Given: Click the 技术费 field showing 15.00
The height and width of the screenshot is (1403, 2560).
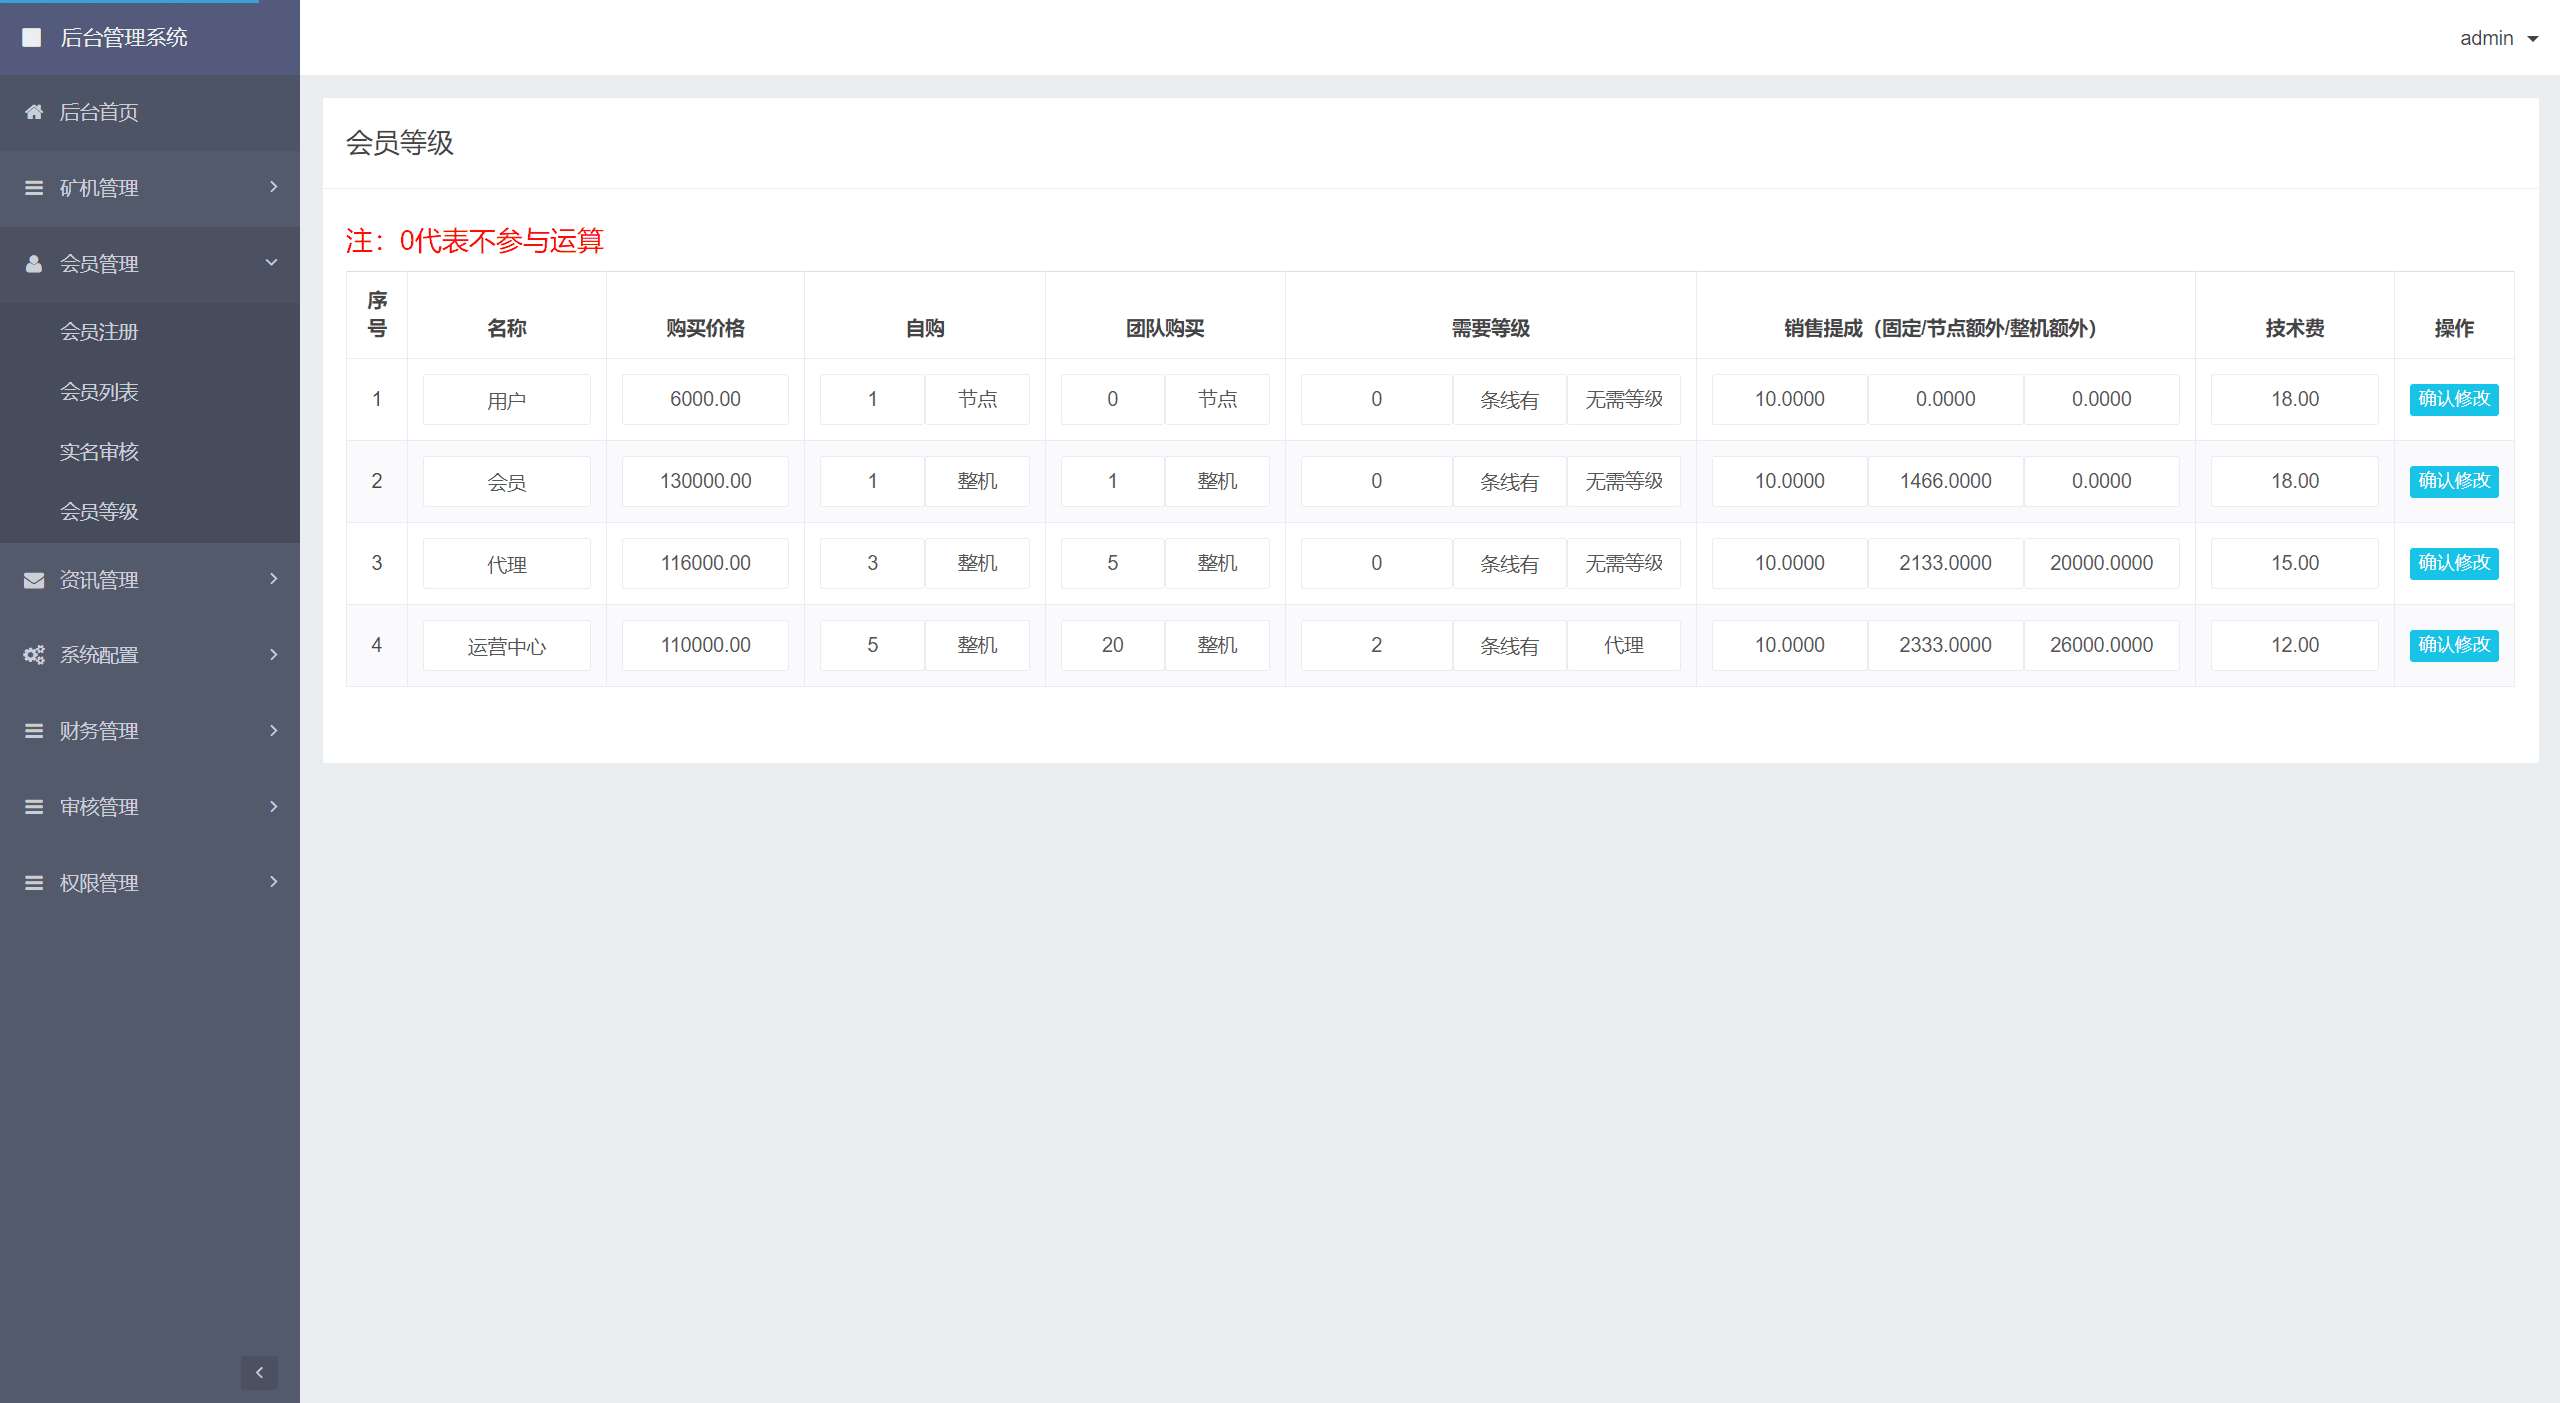Looking at the screenshot, I should tap(2294, 563).
